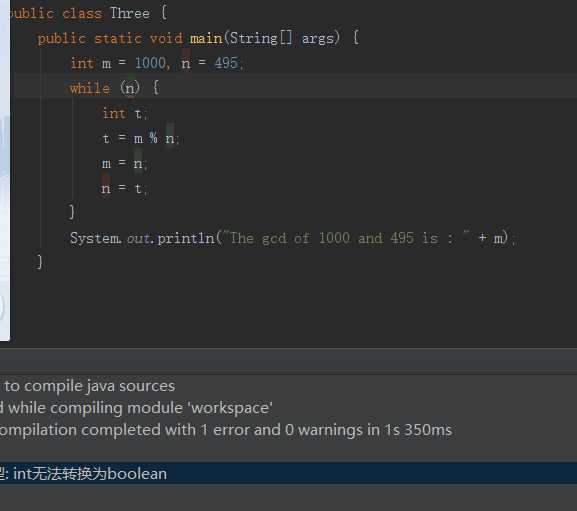Click the line 'm = n;'
This screenshot has width=577, height=511.
125,163
